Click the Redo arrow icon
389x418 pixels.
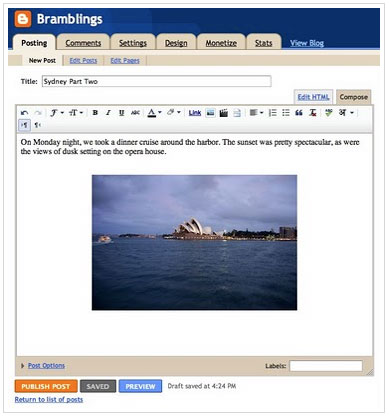click(x=38, y=113)
